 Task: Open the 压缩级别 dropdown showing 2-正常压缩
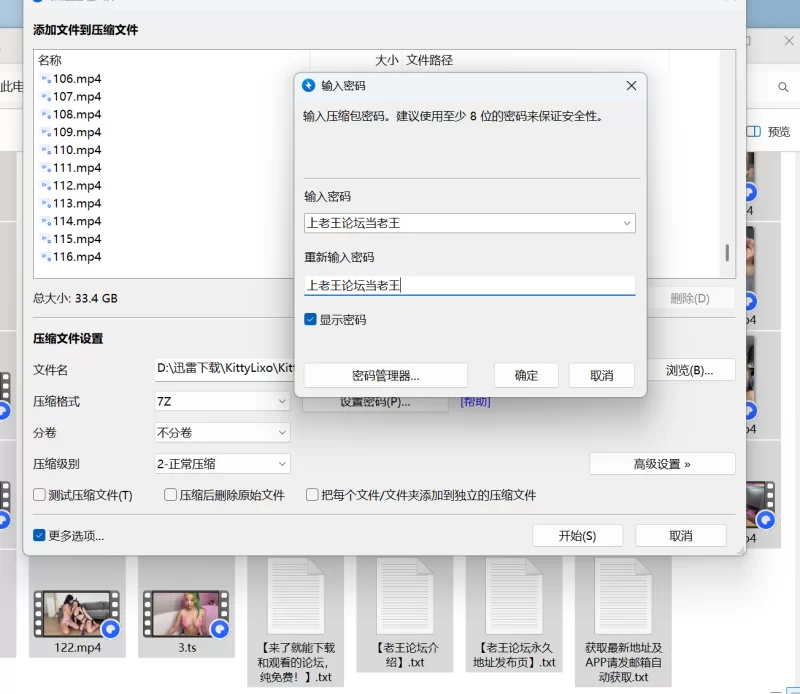pos(221,464)
